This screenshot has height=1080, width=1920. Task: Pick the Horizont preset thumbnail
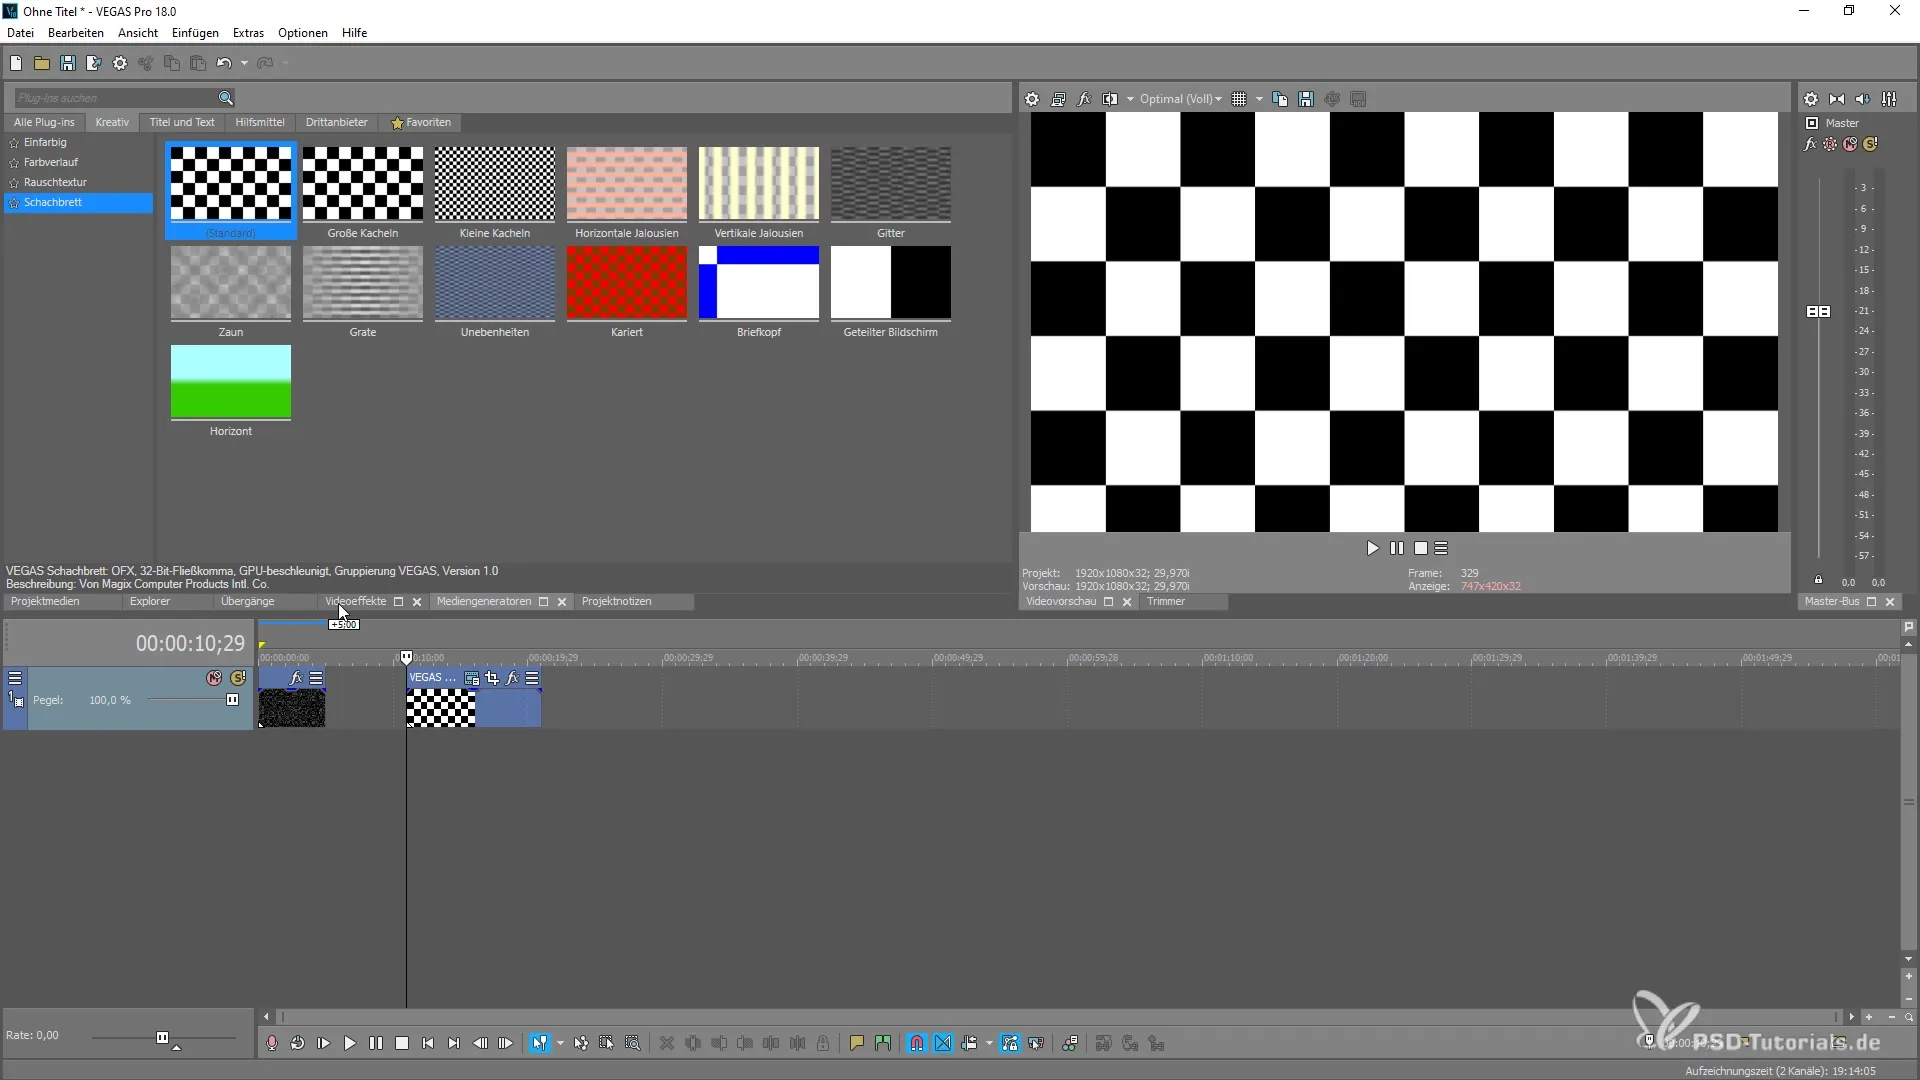click(231, 382)
